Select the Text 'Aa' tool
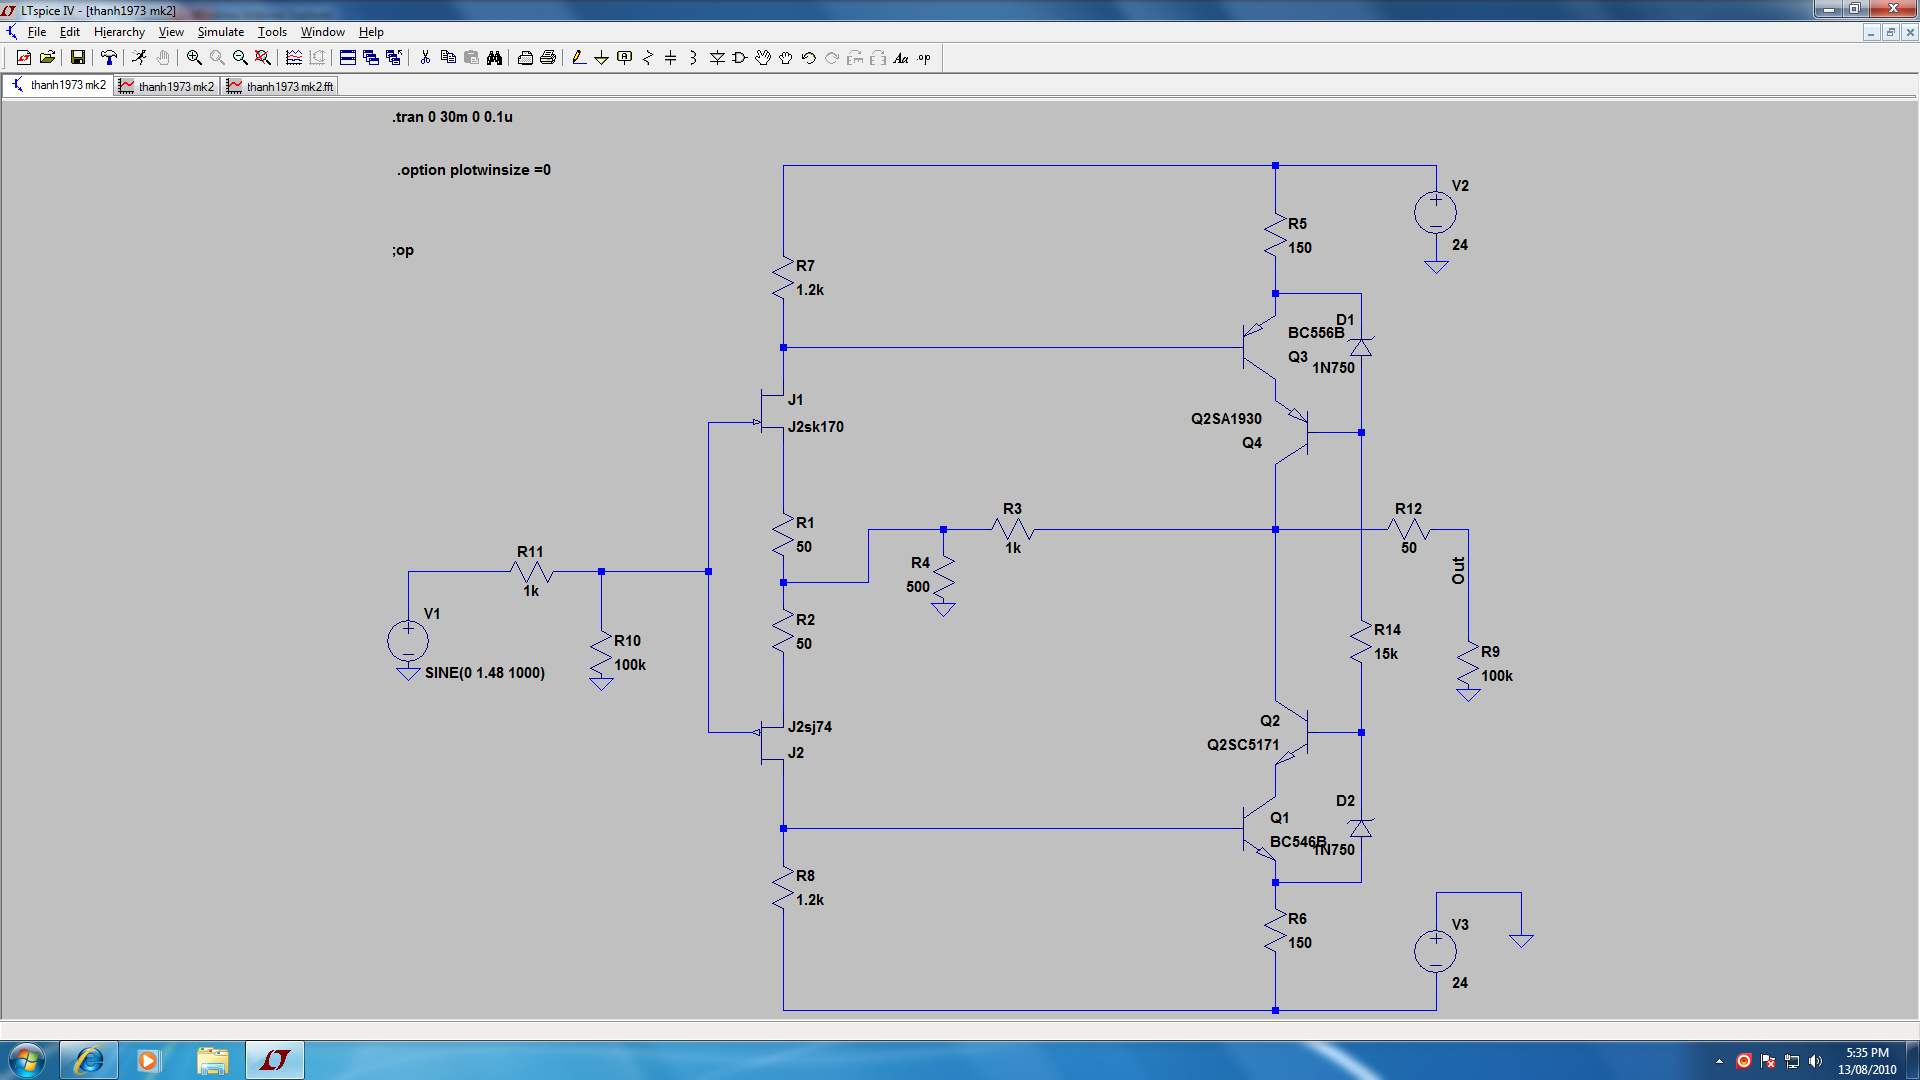The height and width of the screenshot is (1080, 1920). [901, 58]
